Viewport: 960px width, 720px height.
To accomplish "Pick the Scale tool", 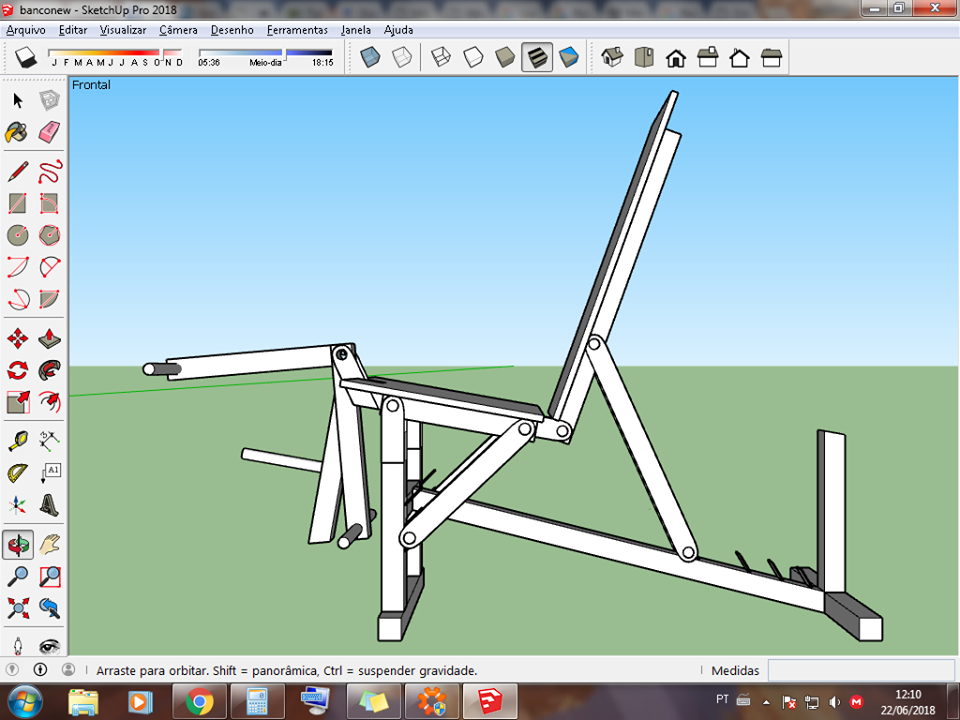I will pos(18,402).
